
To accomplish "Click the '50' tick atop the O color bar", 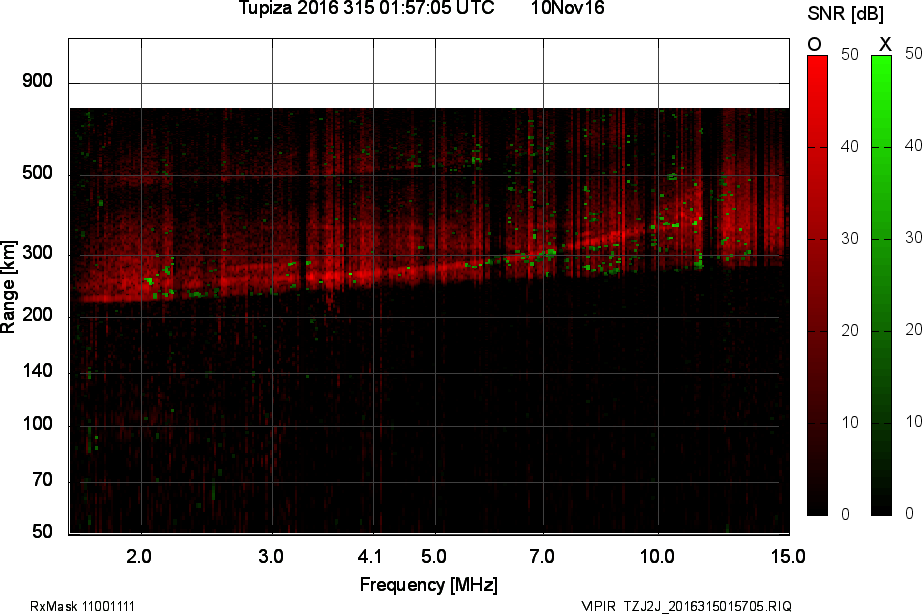I will tap(850, 55).
